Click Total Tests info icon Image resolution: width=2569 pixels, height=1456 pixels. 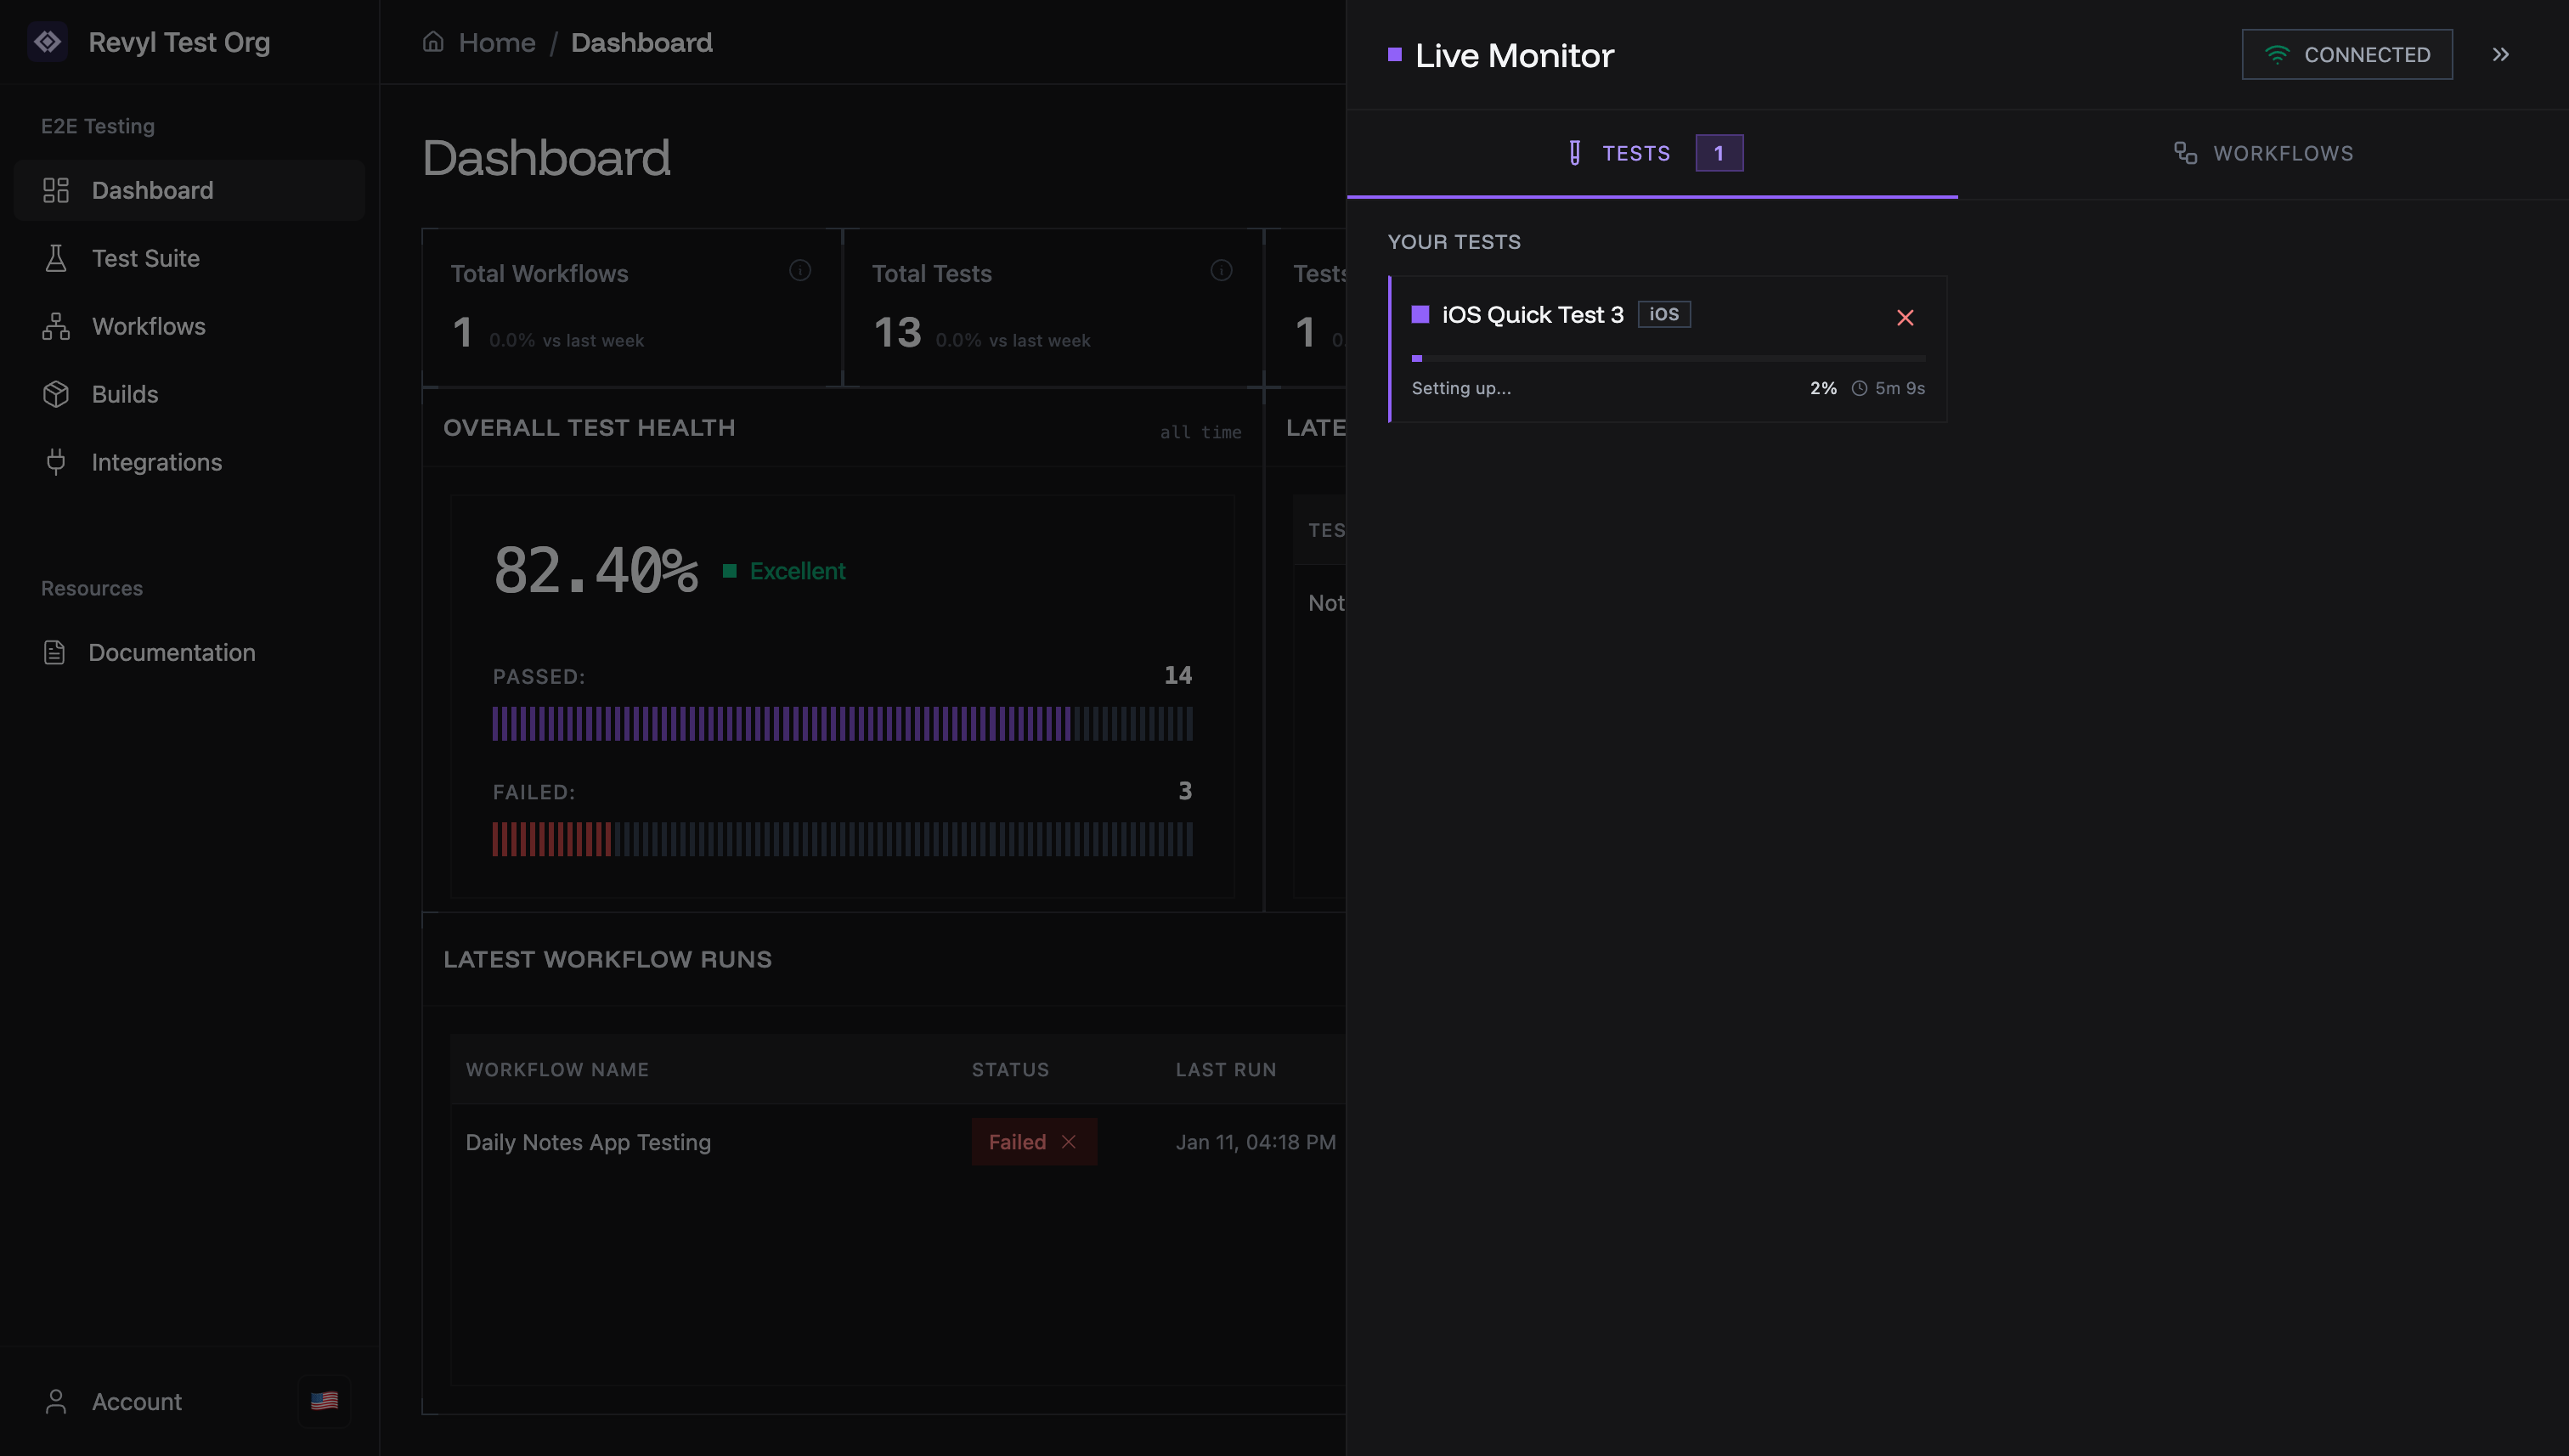click(1220, 270)
